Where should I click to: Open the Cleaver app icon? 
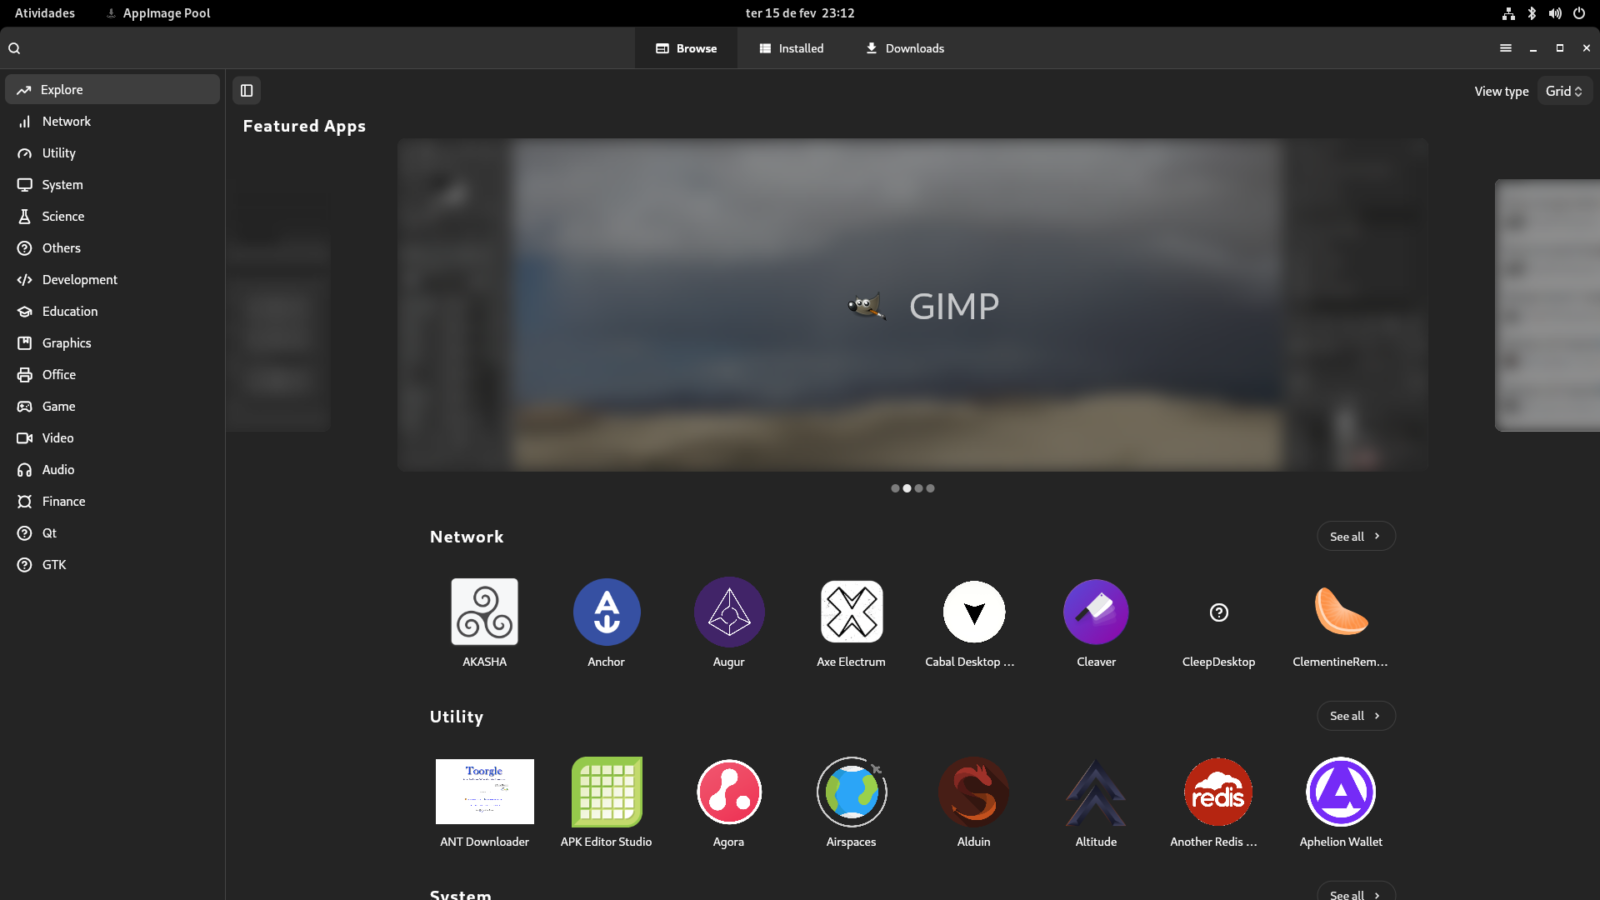coord(1096,611)
